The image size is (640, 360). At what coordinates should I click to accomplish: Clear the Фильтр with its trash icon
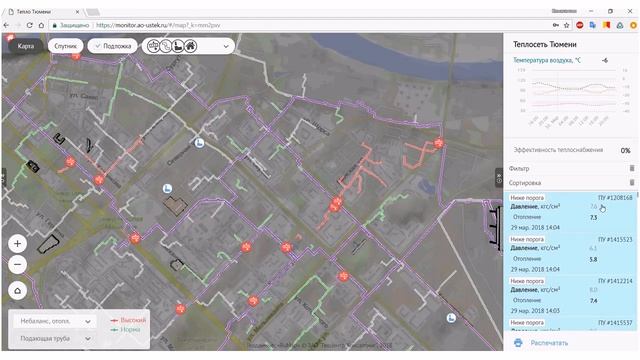click(632, 168)
